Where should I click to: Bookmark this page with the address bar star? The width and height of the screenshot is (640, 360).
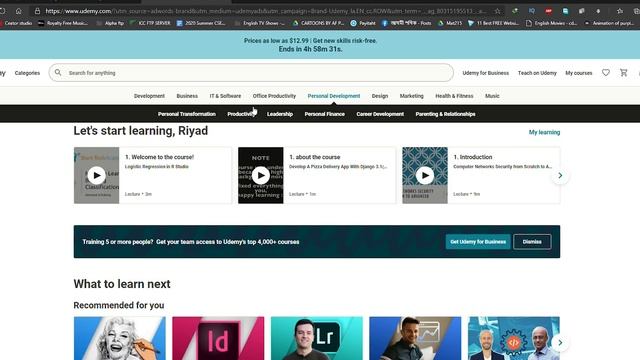coord(497,11)
